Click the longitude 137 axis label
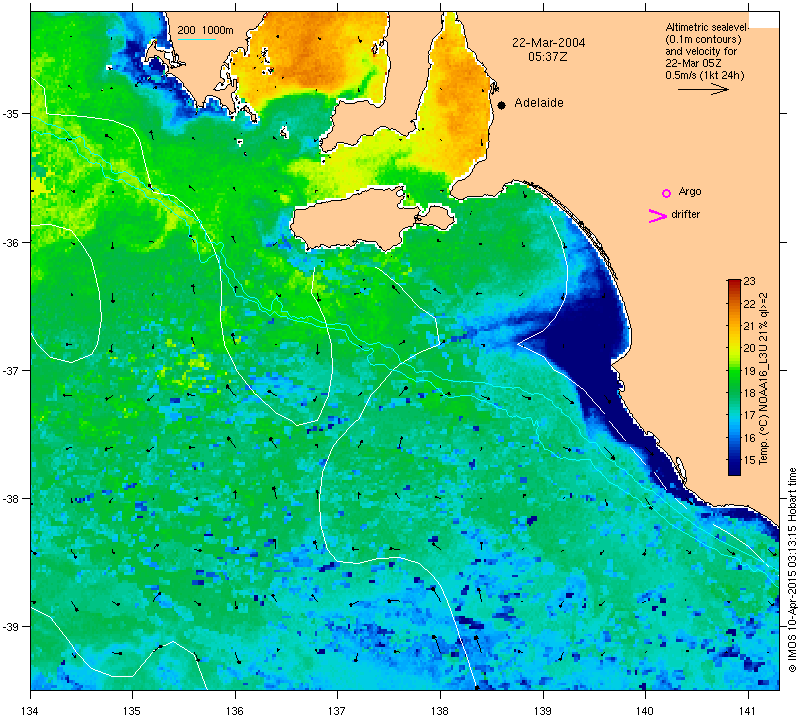Viewport: 800px width, 720px height. point(337,710)
